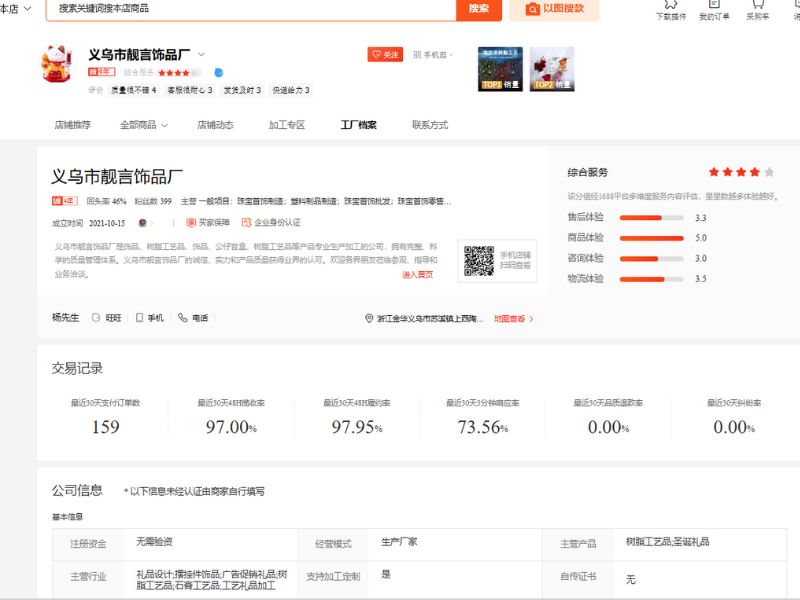800x600 pixels.
Task: Click the 买家保障 buyer protection icon
Action: point(191,222)
